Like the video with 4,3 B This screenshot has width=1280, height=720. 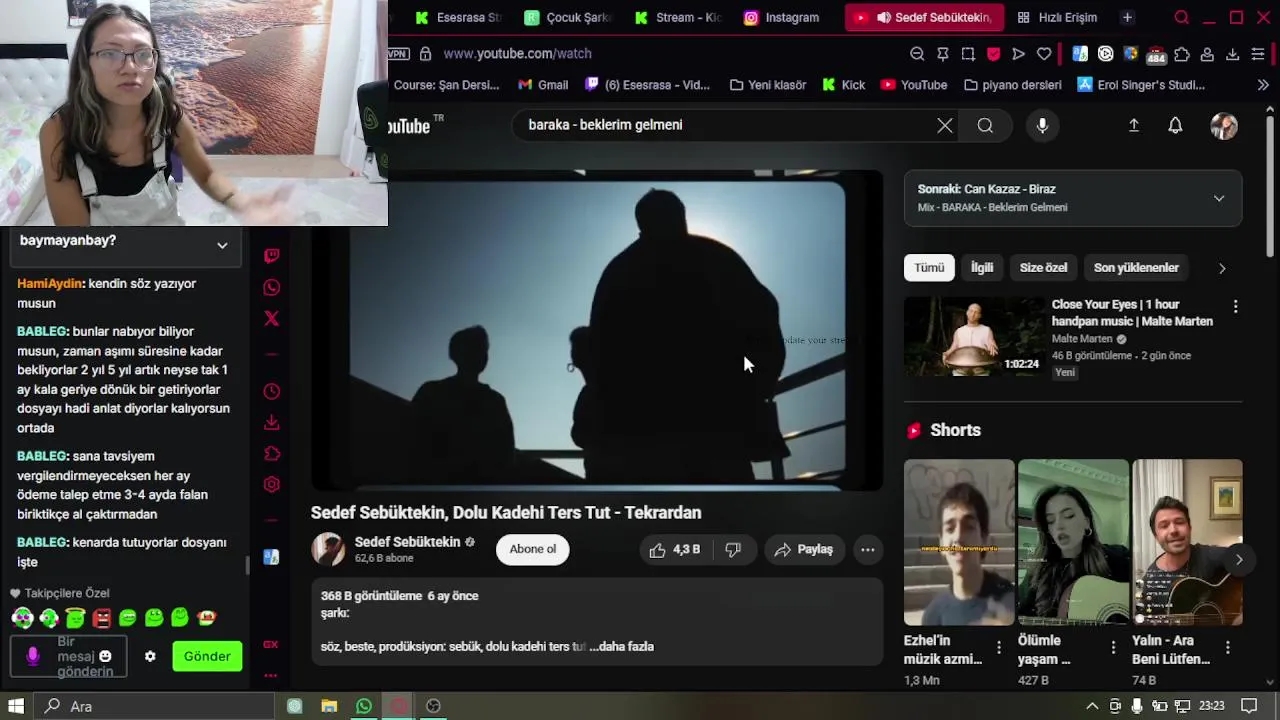click(x=675, y=549)
